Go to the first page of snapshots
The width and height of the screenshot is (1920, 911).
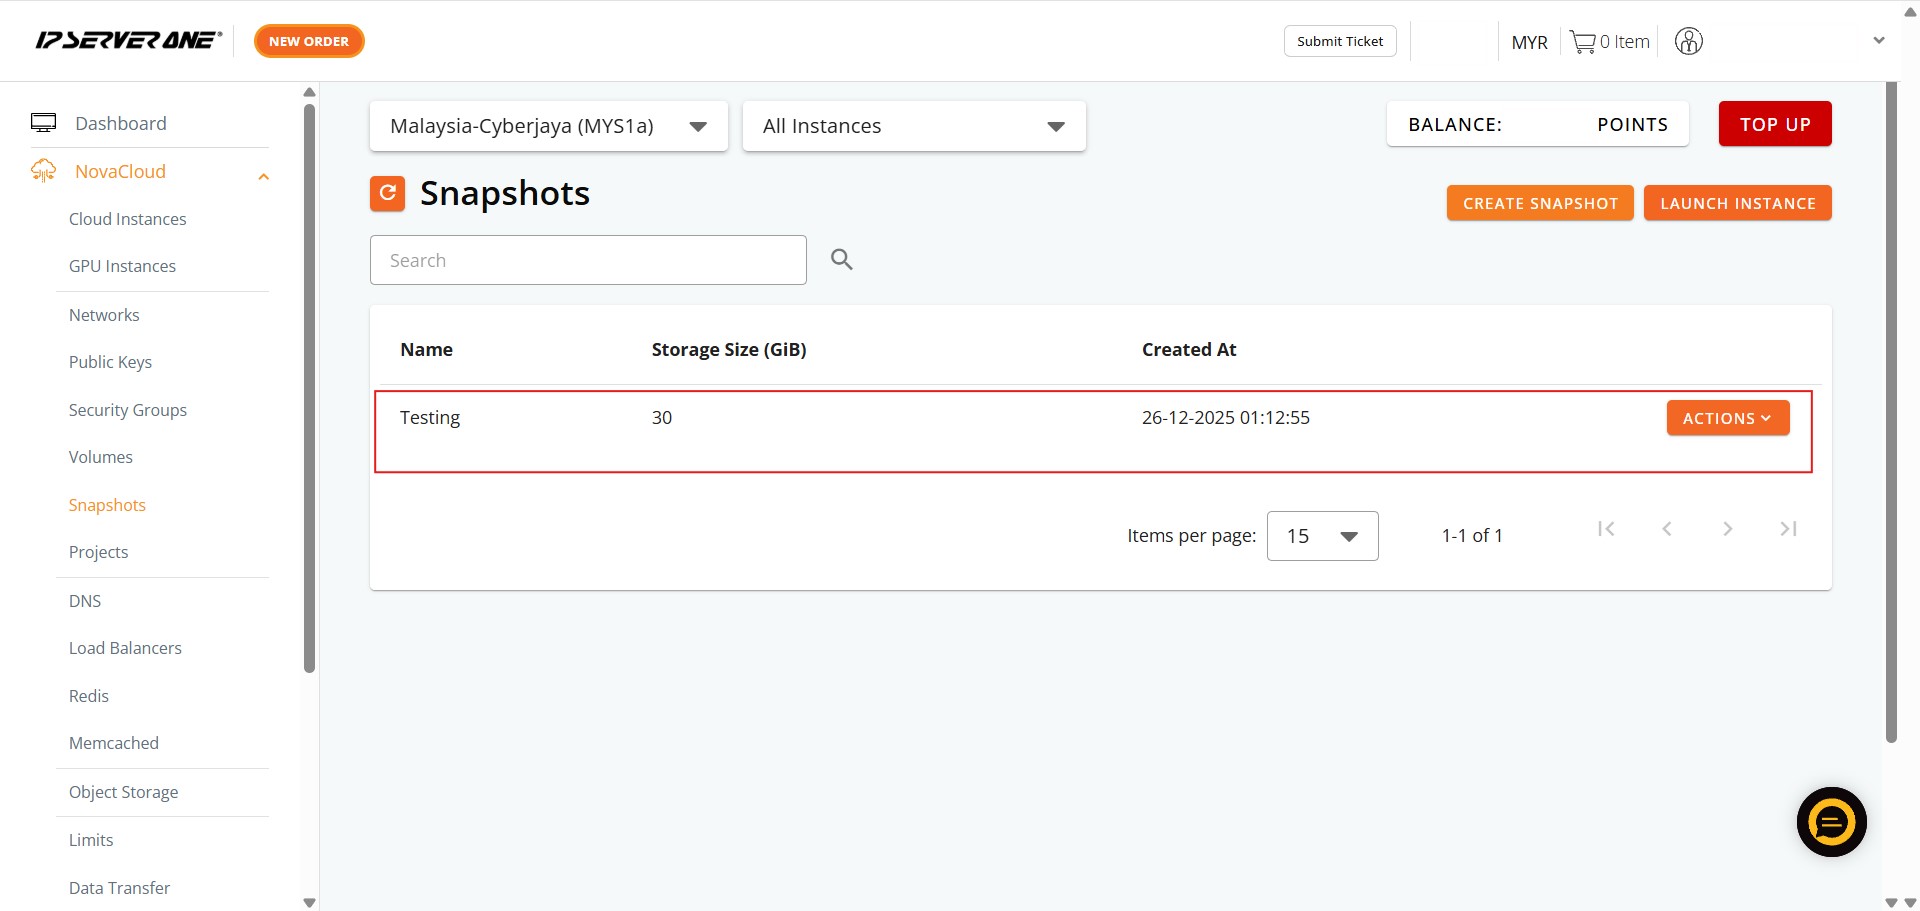pos(1606,529)
